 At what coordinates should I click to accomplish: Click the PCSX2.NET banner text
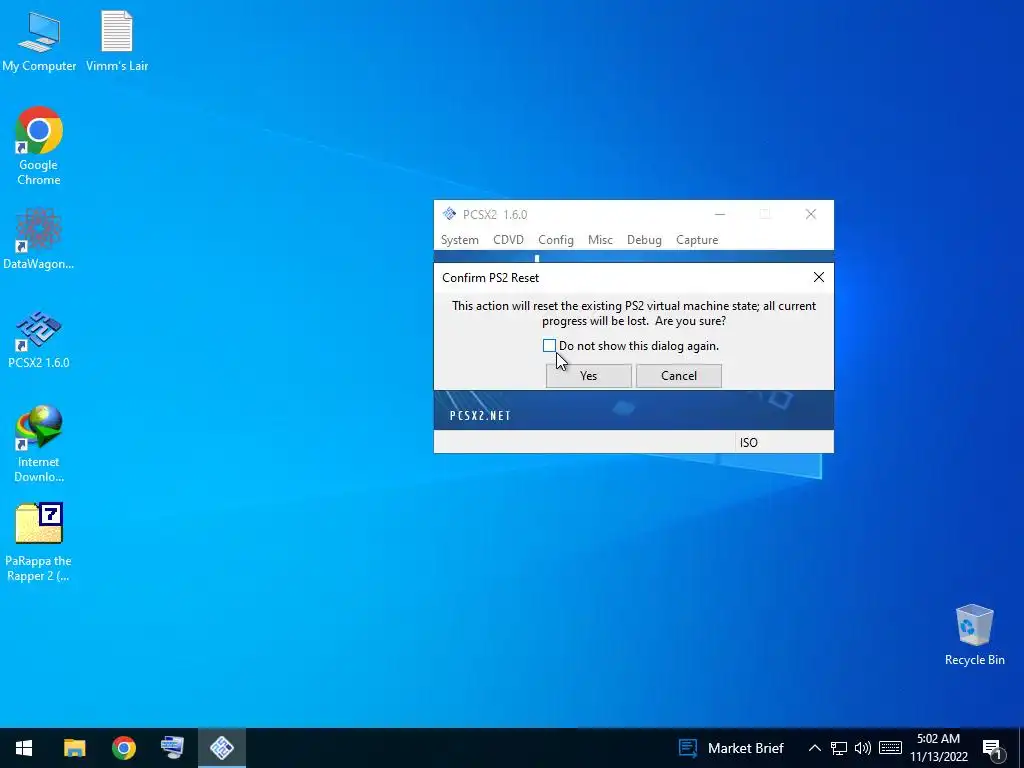point(480,416)
